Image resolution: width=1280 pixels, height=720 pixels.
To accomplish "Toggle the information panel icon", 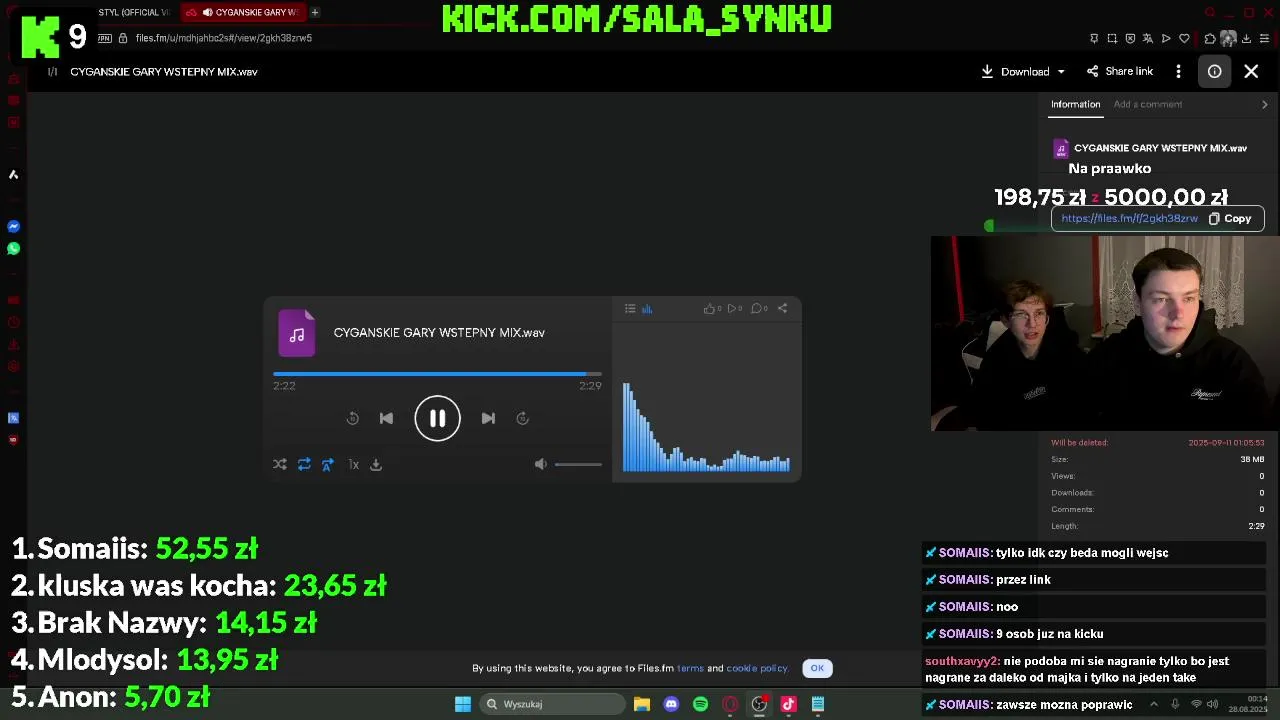I will 1214,72.
